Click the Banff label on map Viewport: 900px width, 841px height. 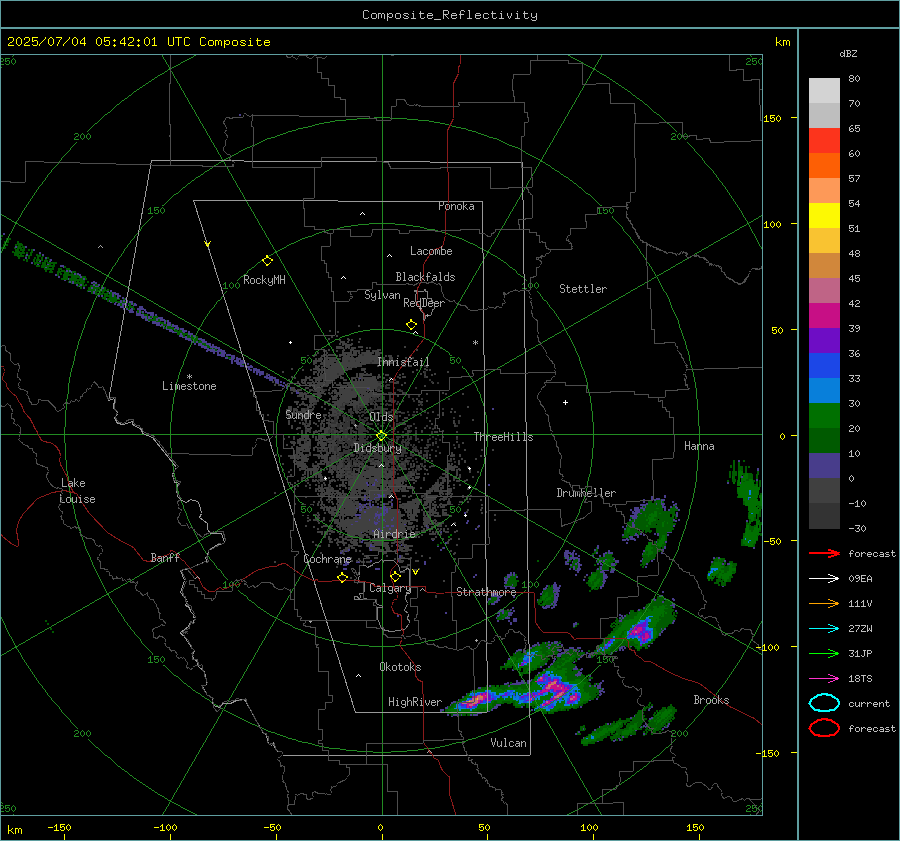pyautogui.click(x=165, y=558)
